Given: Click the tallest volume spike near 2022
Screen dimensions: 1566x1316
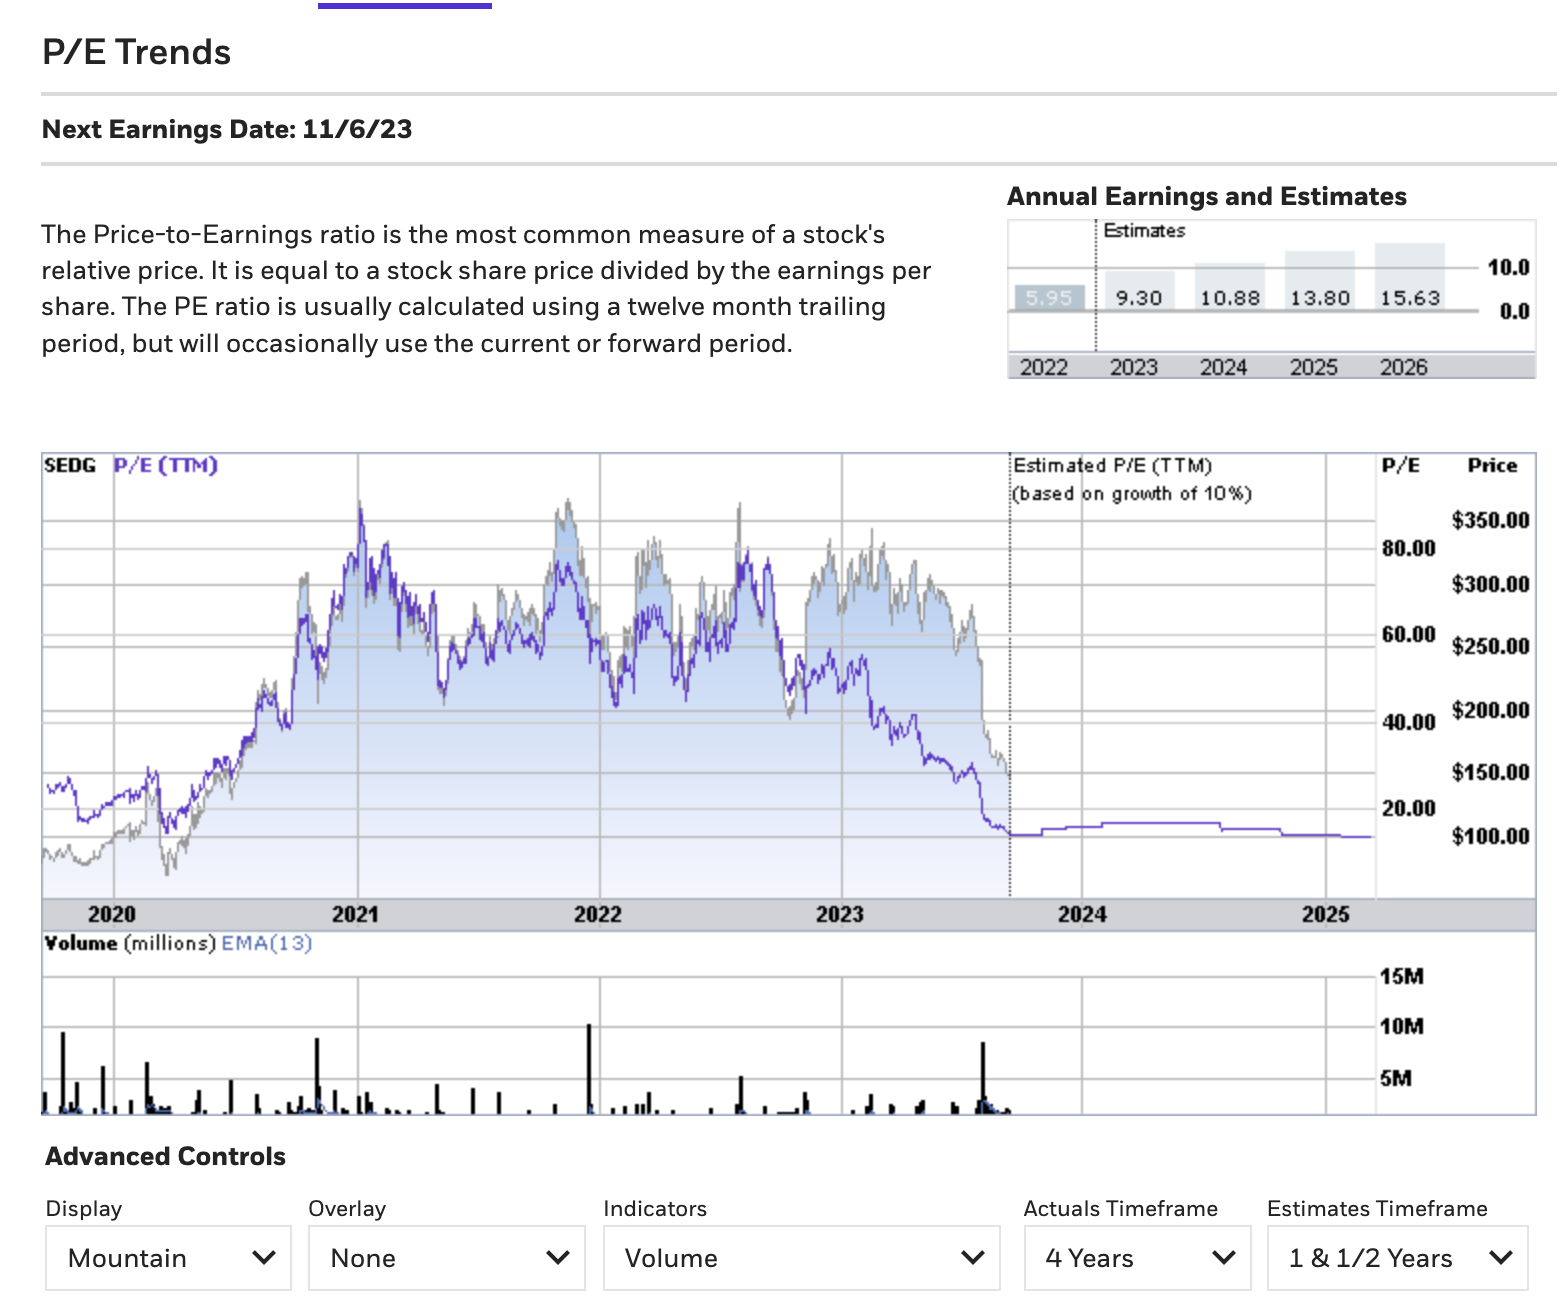Looking at the screenshot, I should pyautogui.click(x=589, y=1068).
